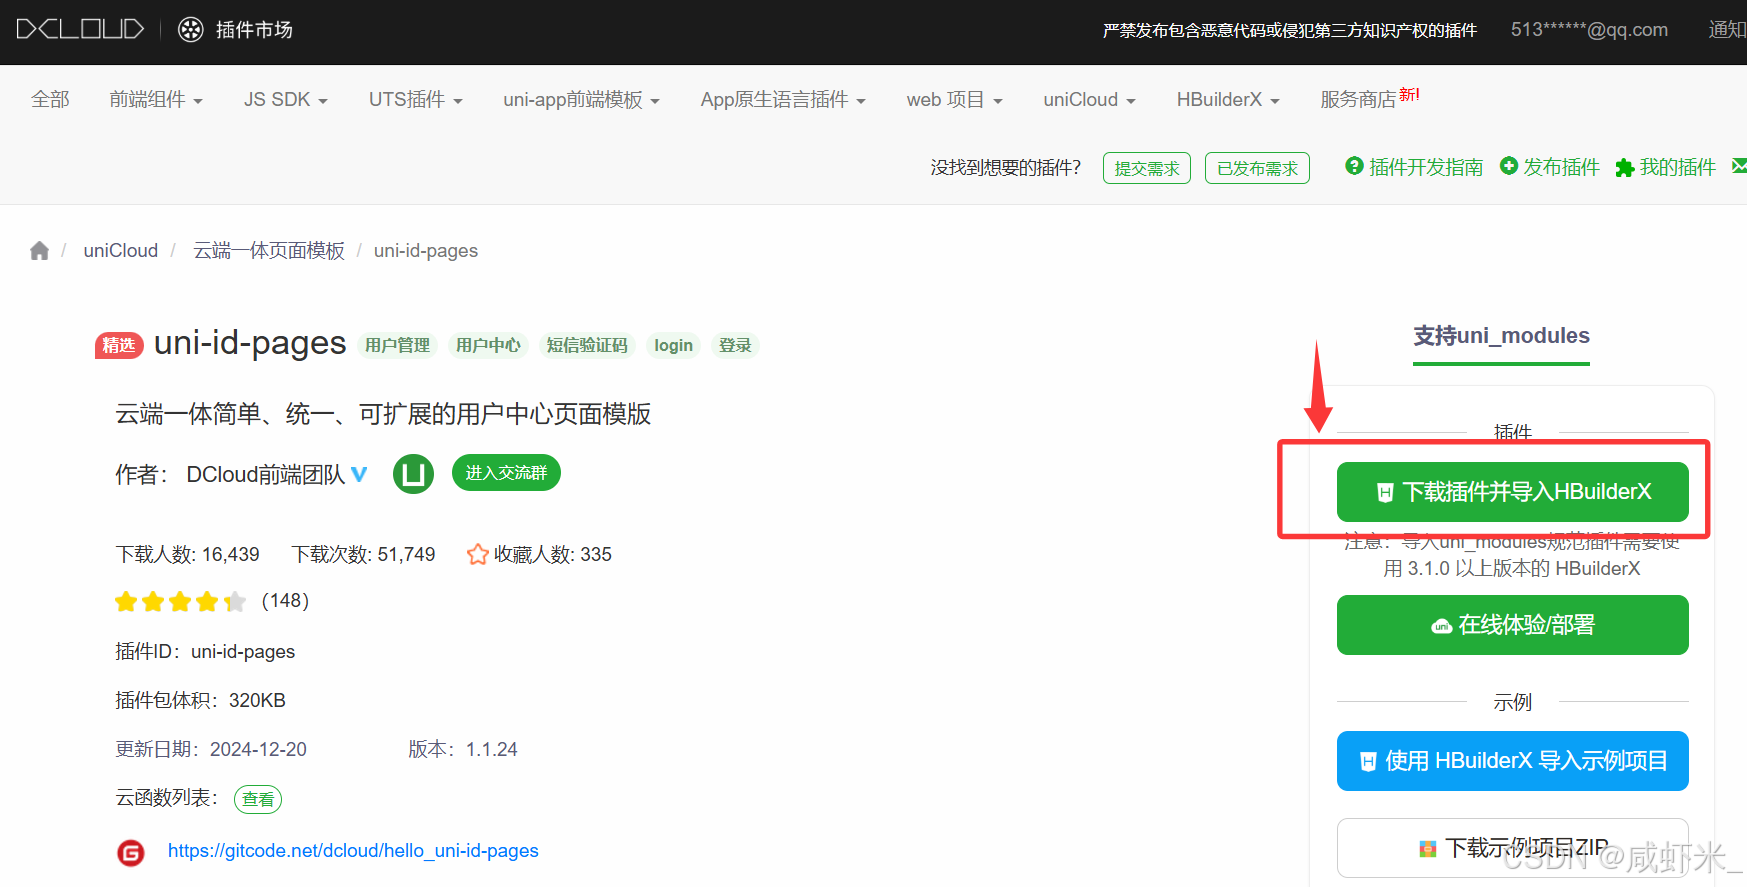The image size is (1747, 887).
Task: Click the 短信验证码 tag
Action: tap(587, 345)
